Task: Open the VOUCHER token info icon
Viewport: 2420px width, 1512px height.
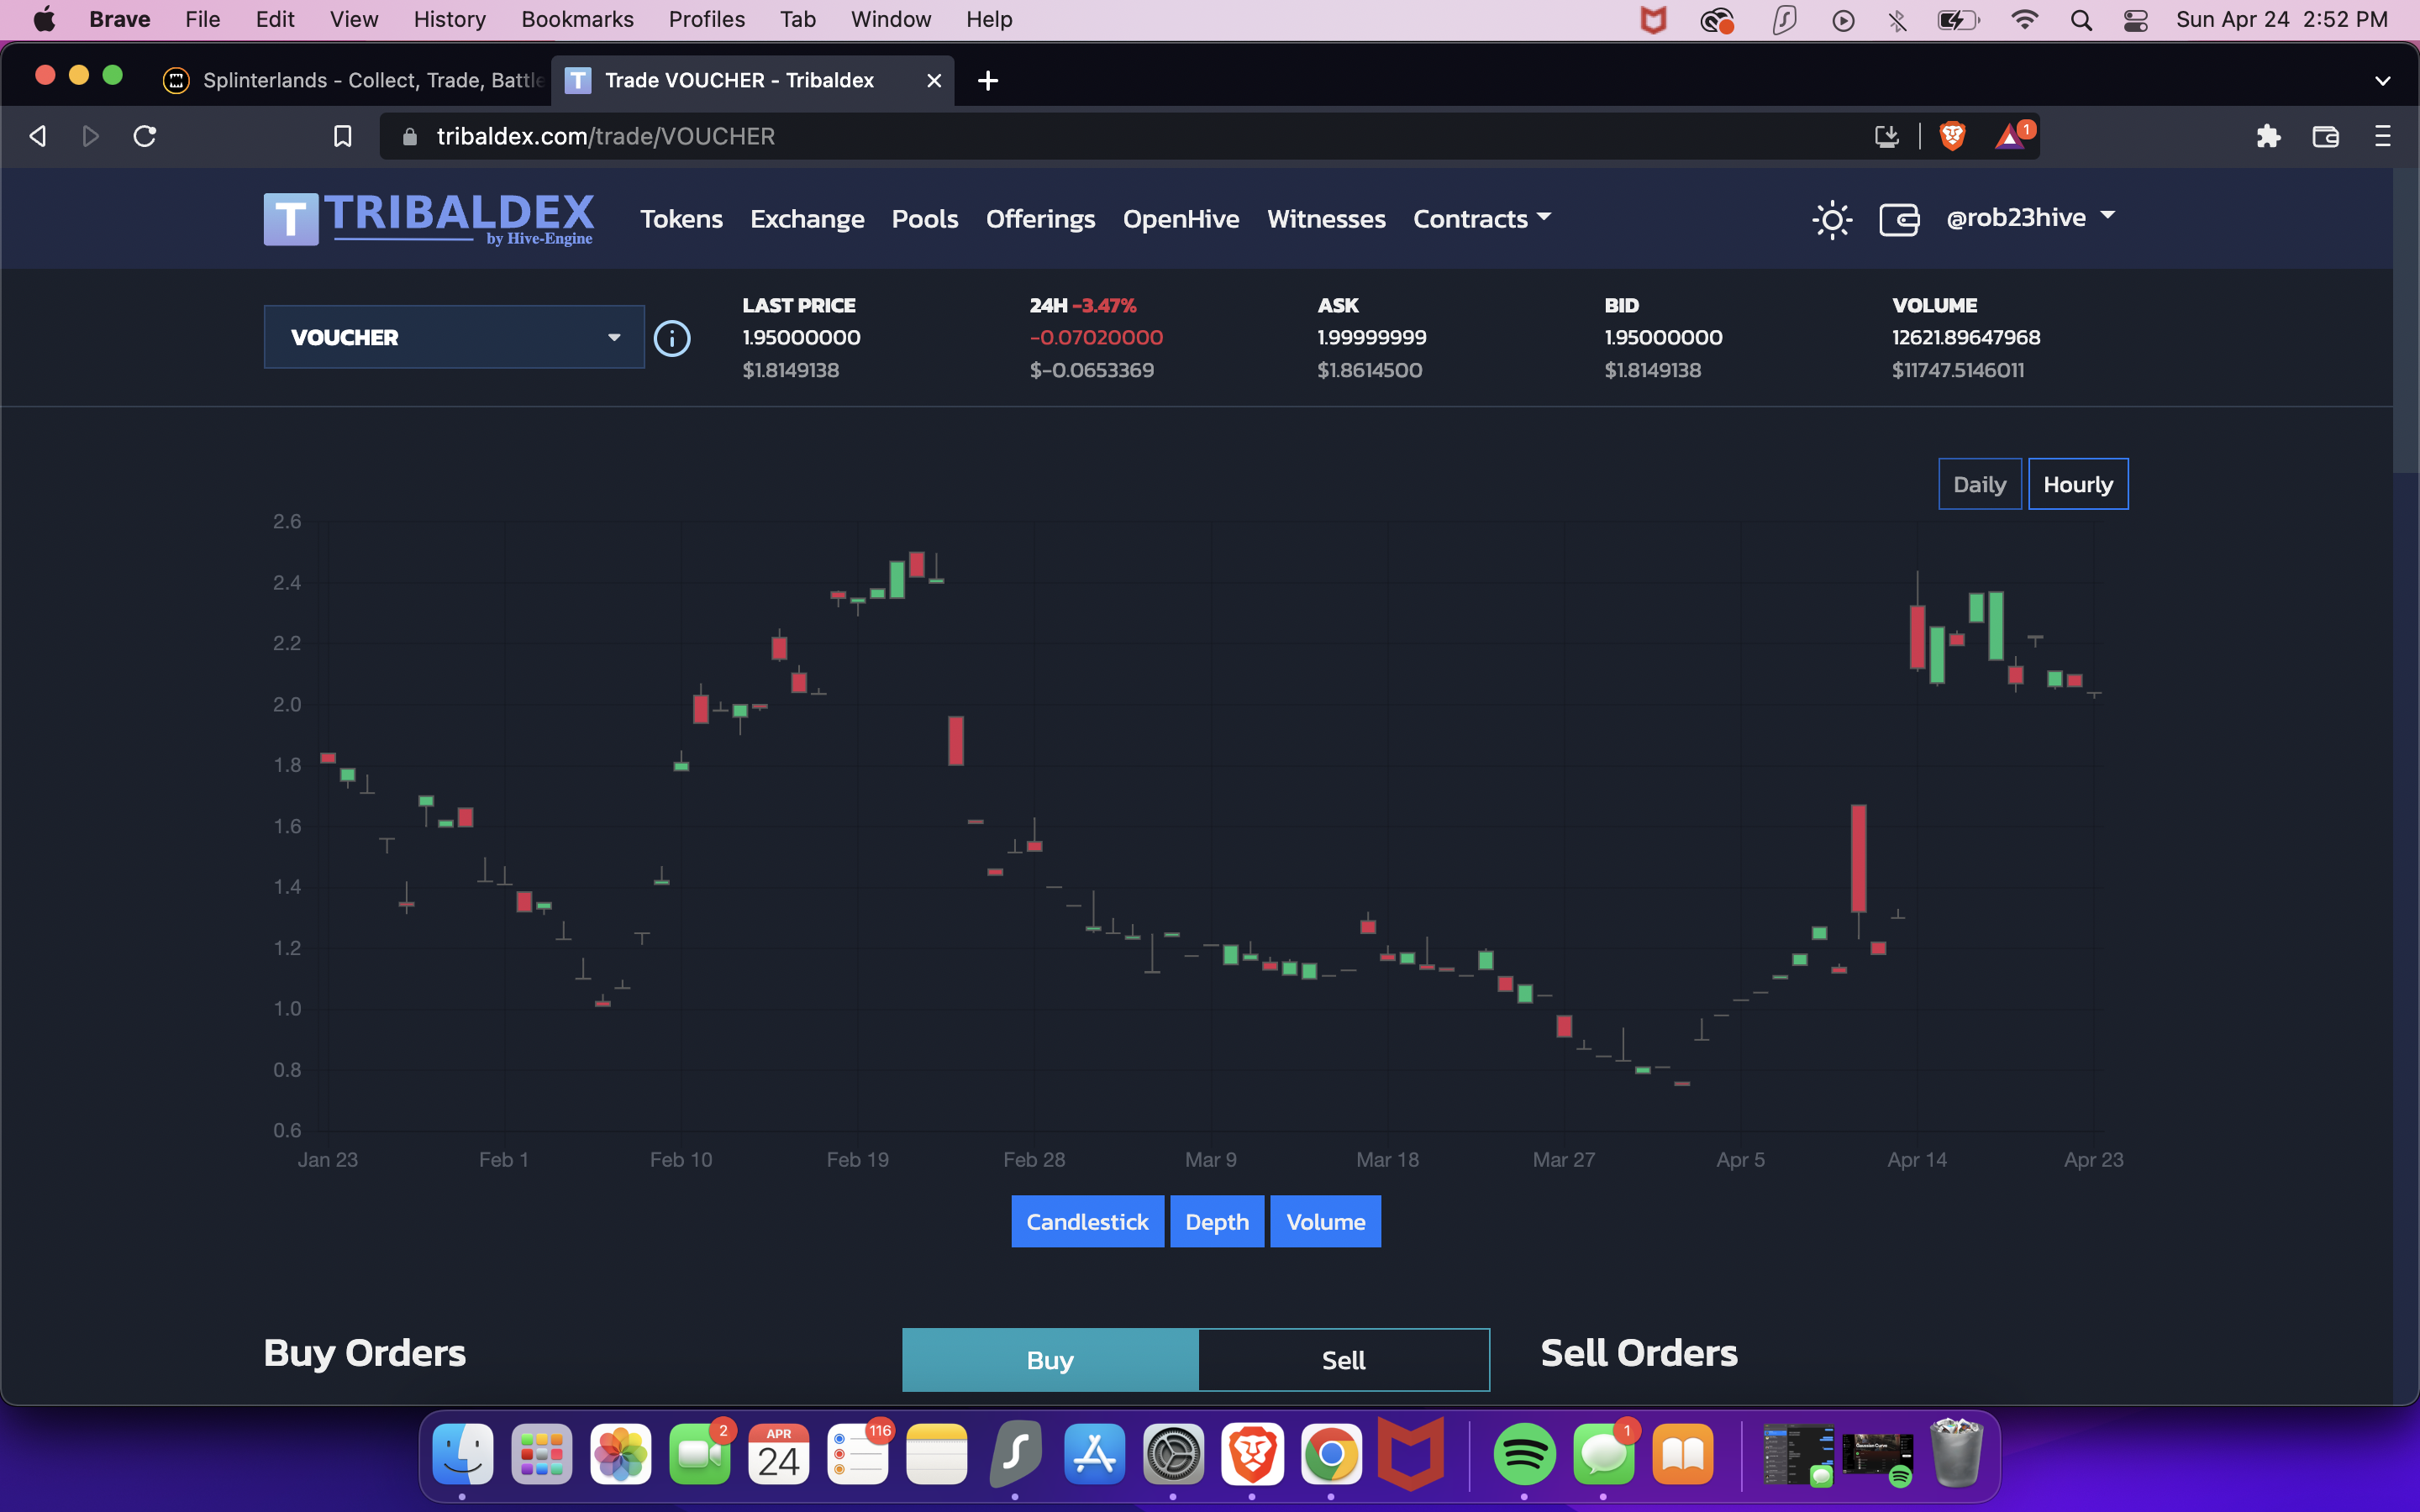Action: [x=672, y=338]
